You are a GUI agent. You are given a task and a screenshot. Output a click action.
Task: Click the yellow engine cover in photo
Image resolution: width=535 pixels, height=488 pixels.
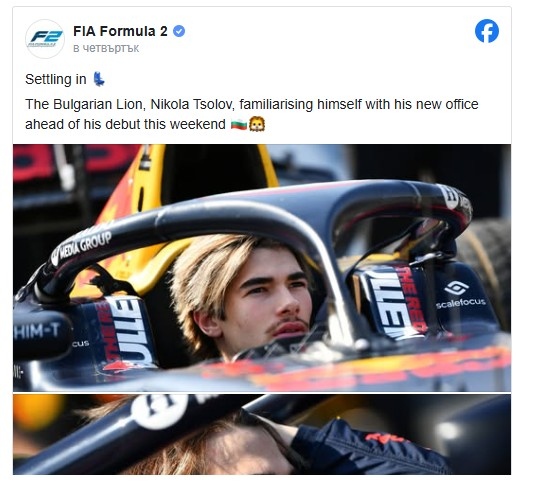(x=143, y=191)
